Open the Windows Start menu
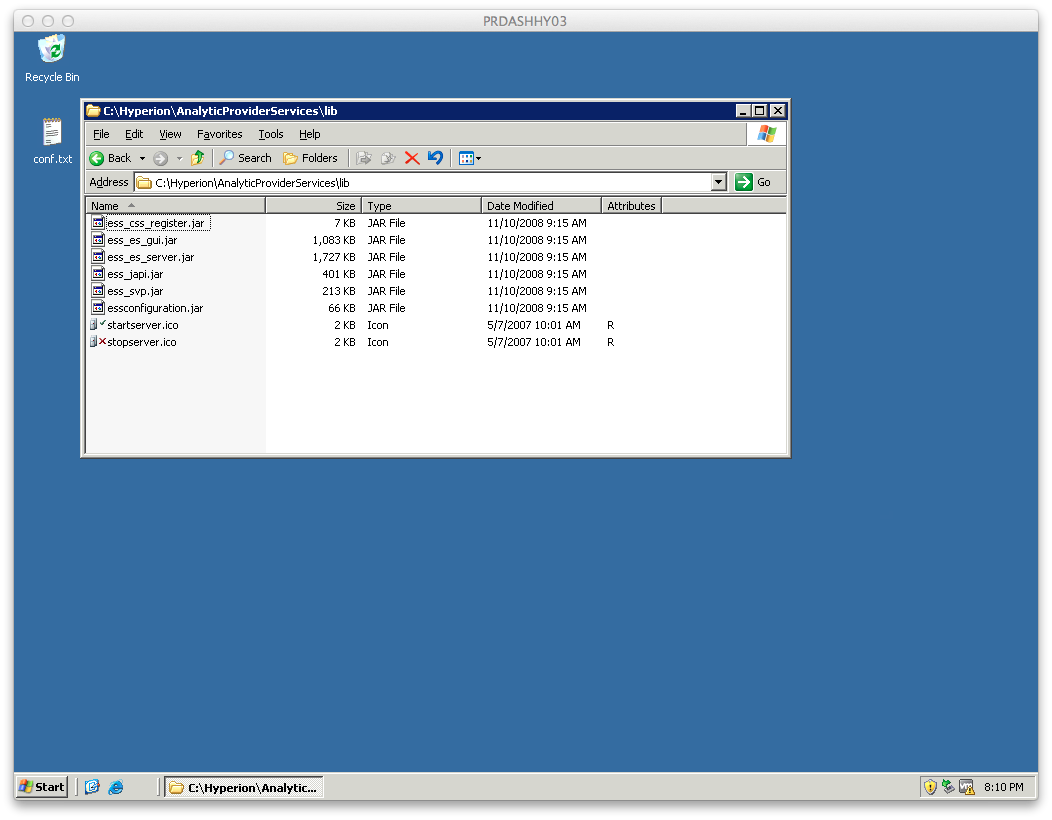Screen dimensions: 1052x820 coord(42,787)
